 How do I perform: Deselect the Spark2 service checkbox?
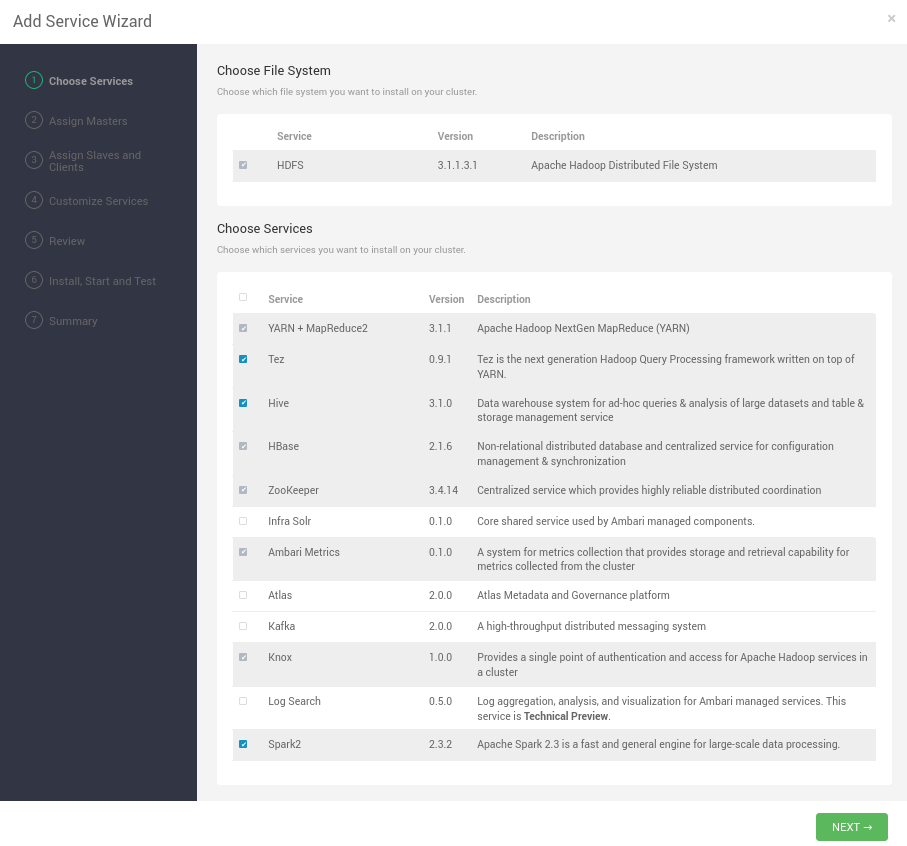pyautogui.click(x=243, y=744)
